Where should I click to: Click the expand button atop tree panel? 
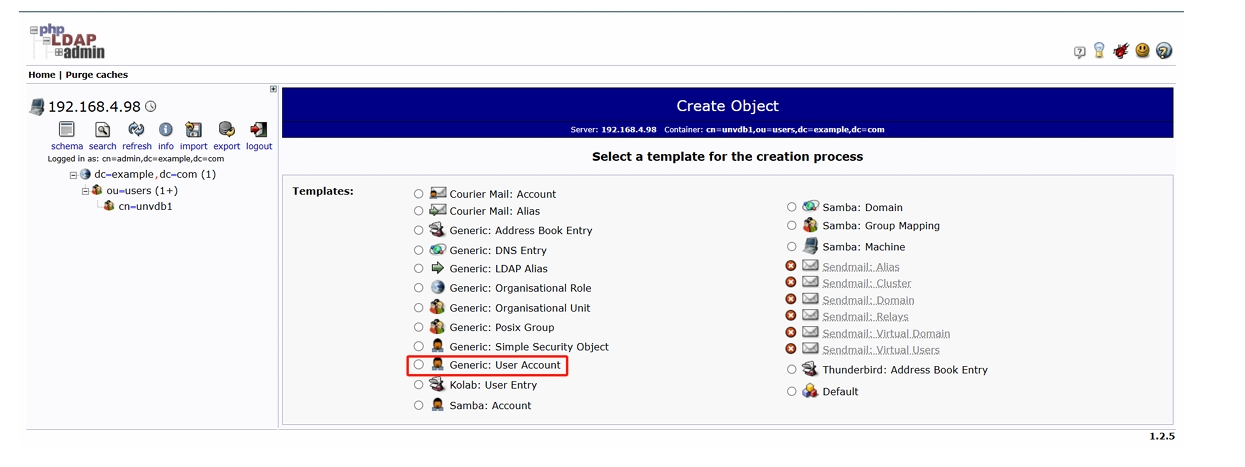click(x=273, y=89)
